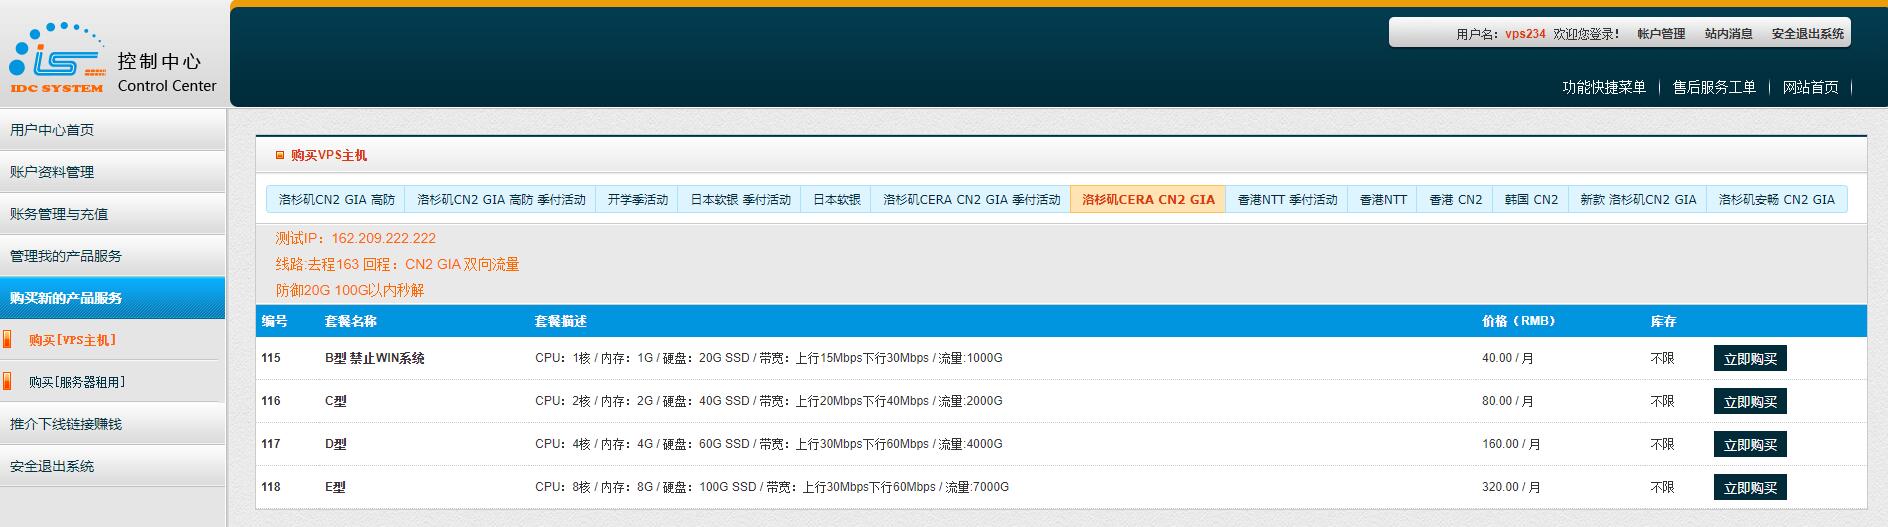The image size is (1888, 527).
Task: Open 购买[服务器租用] submenu link
Action: (77, 382)
